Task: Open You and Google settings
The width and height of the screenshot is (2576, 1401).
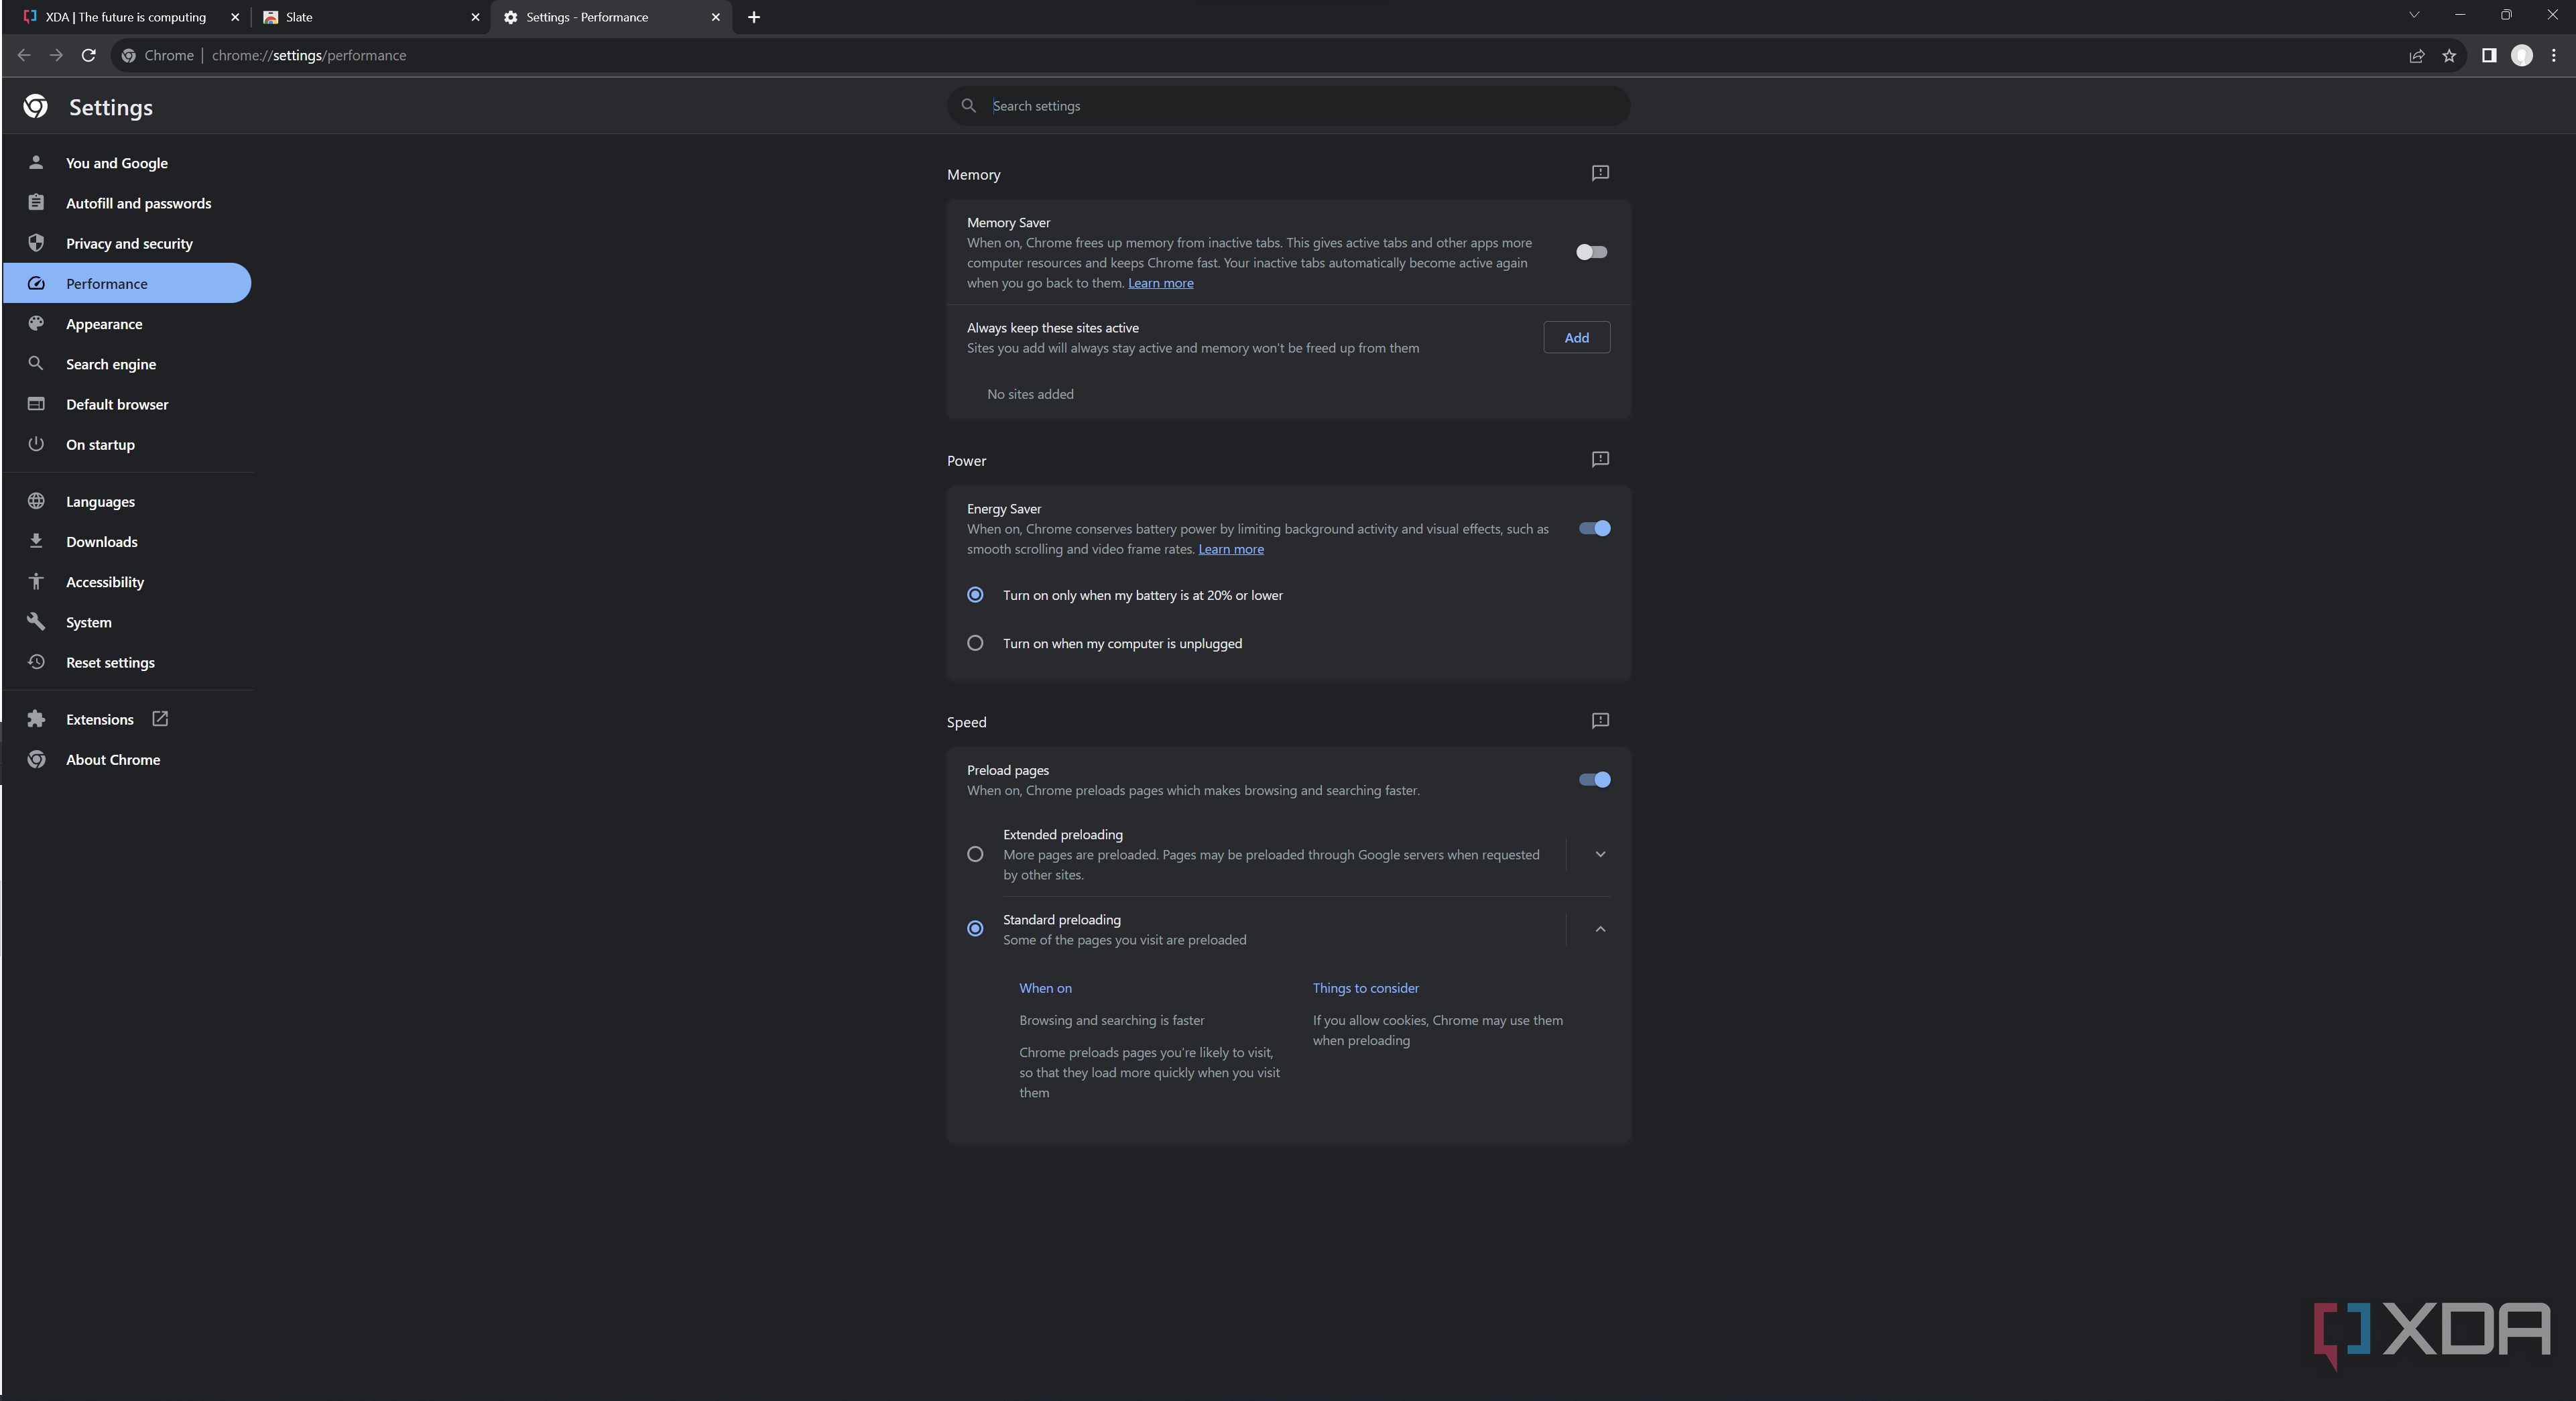Action: click(x=128, y=163)
